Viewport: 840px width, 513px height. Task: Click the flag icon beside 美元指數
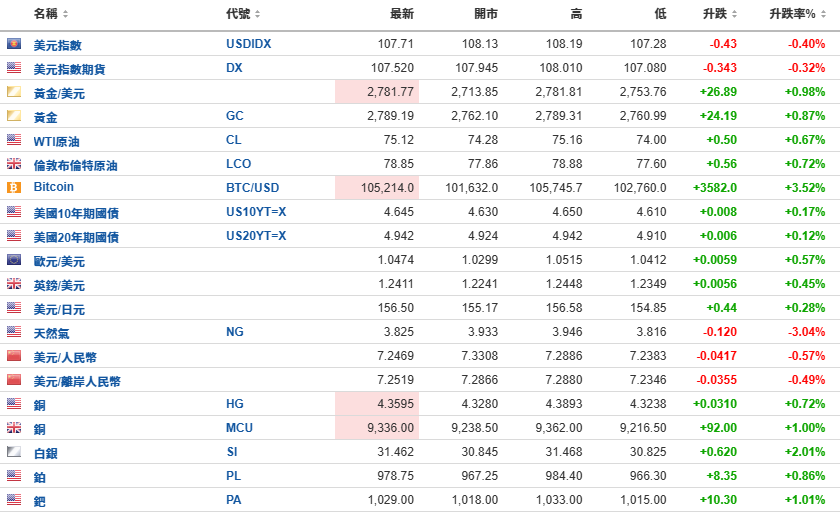pos(14,44)
